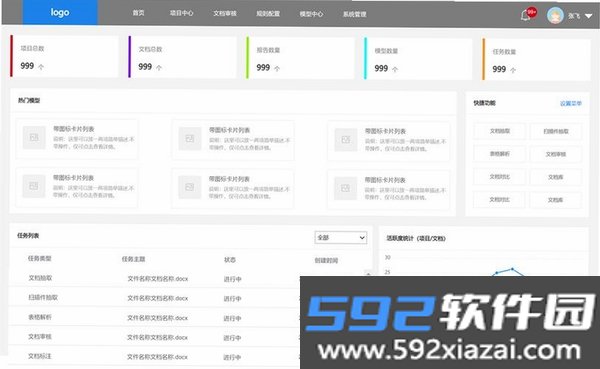The image size is (600, 369).
Task: Select the 表格解析 task row type cell
Action: coord(40,317)
